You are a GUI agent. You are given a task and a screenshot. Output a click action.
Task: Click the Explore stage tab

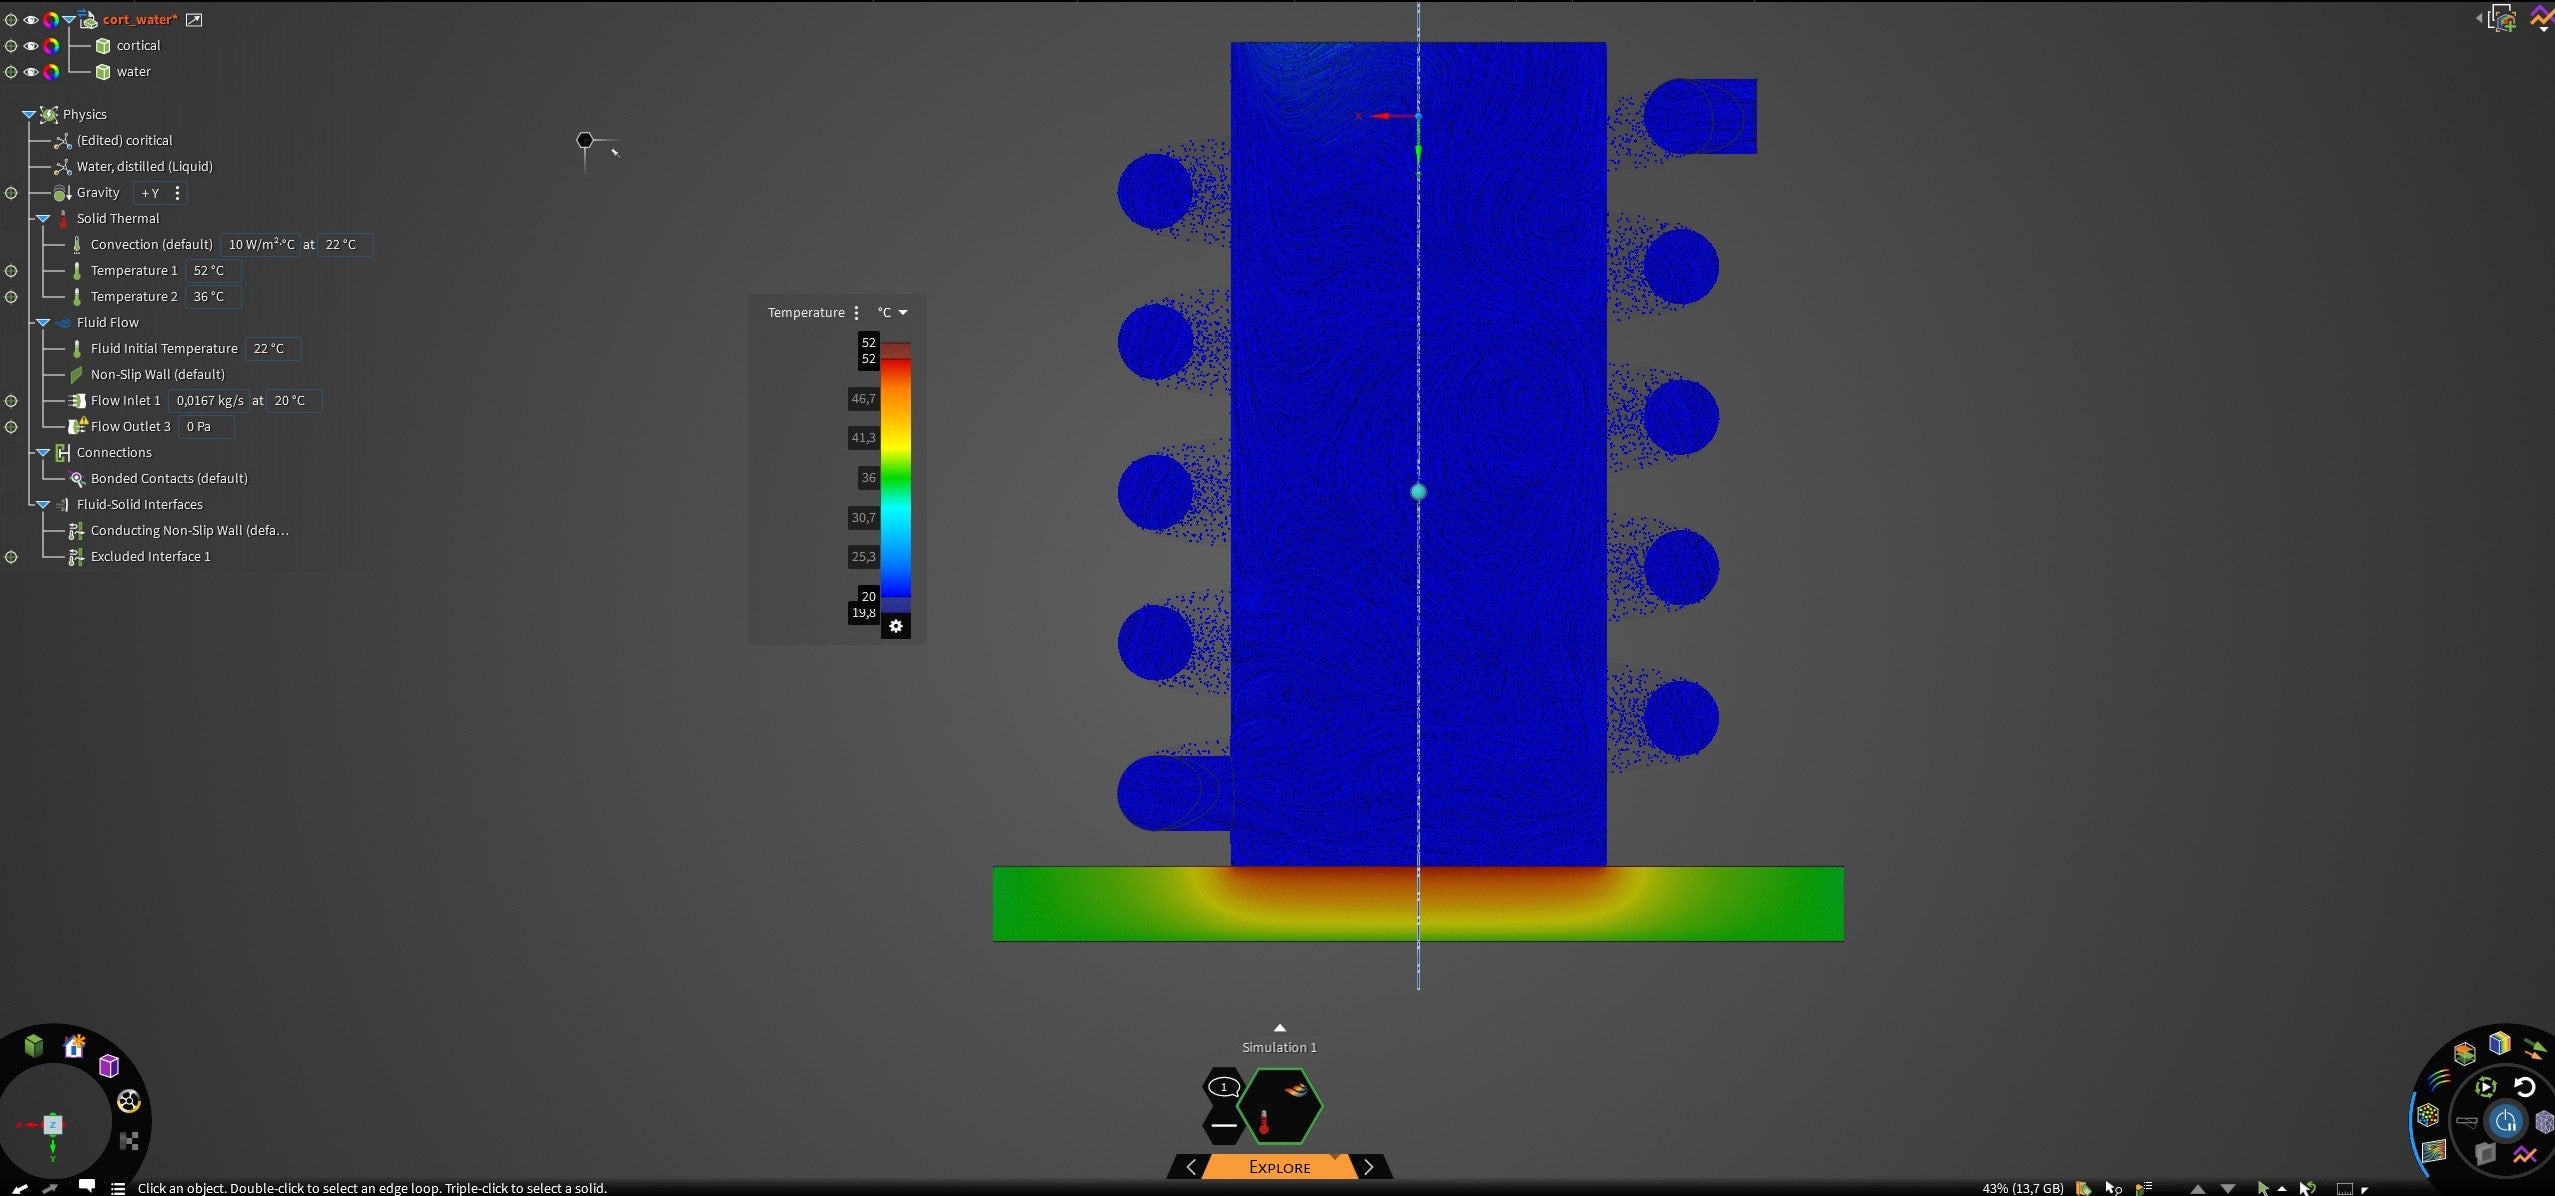(x=1279, y=1167)
